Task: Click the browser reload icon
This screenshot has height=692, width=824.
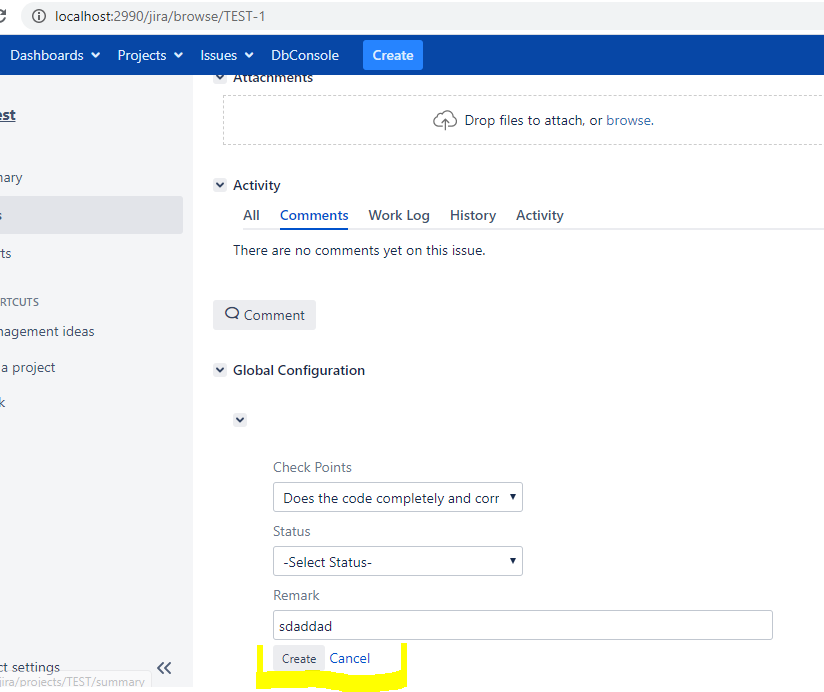Action: tap(2, 16)
